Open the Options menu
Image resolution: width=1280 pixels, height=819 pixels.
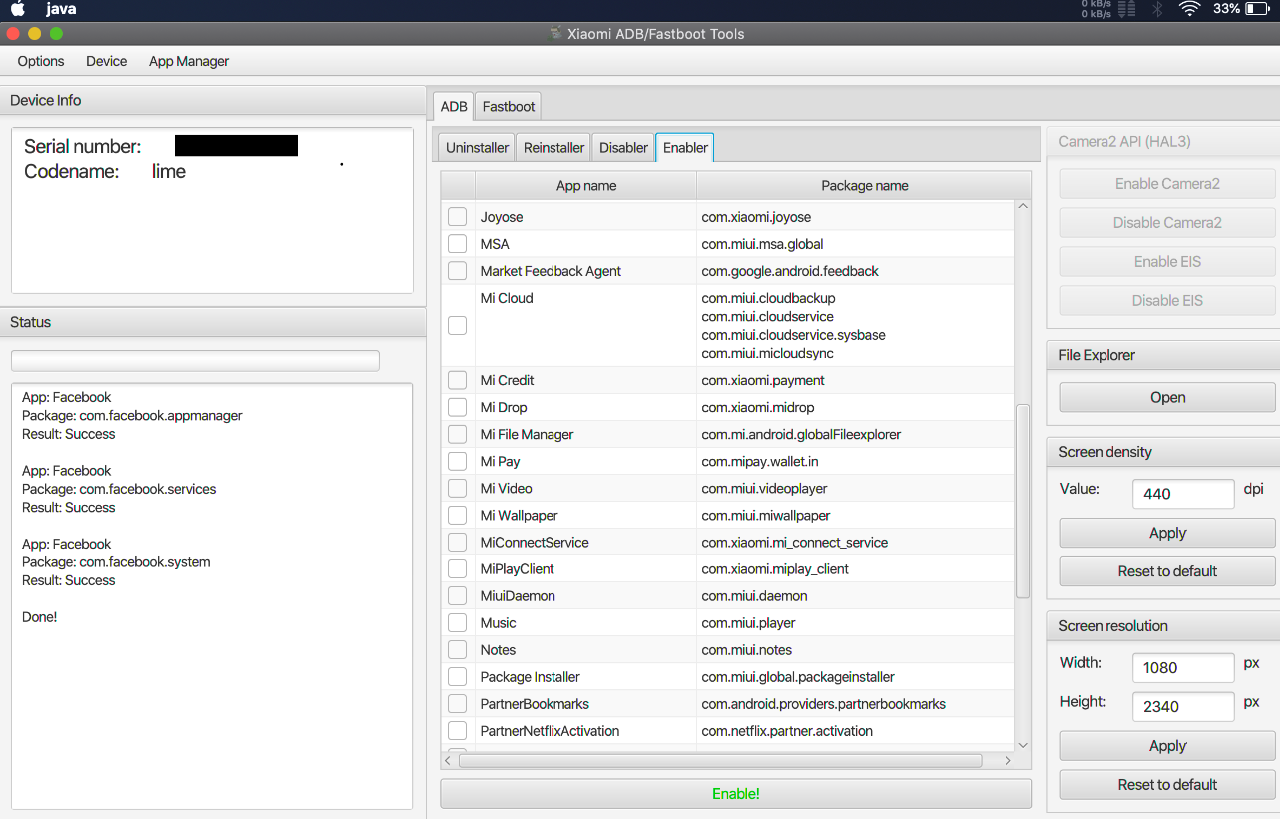coord(41,61)
